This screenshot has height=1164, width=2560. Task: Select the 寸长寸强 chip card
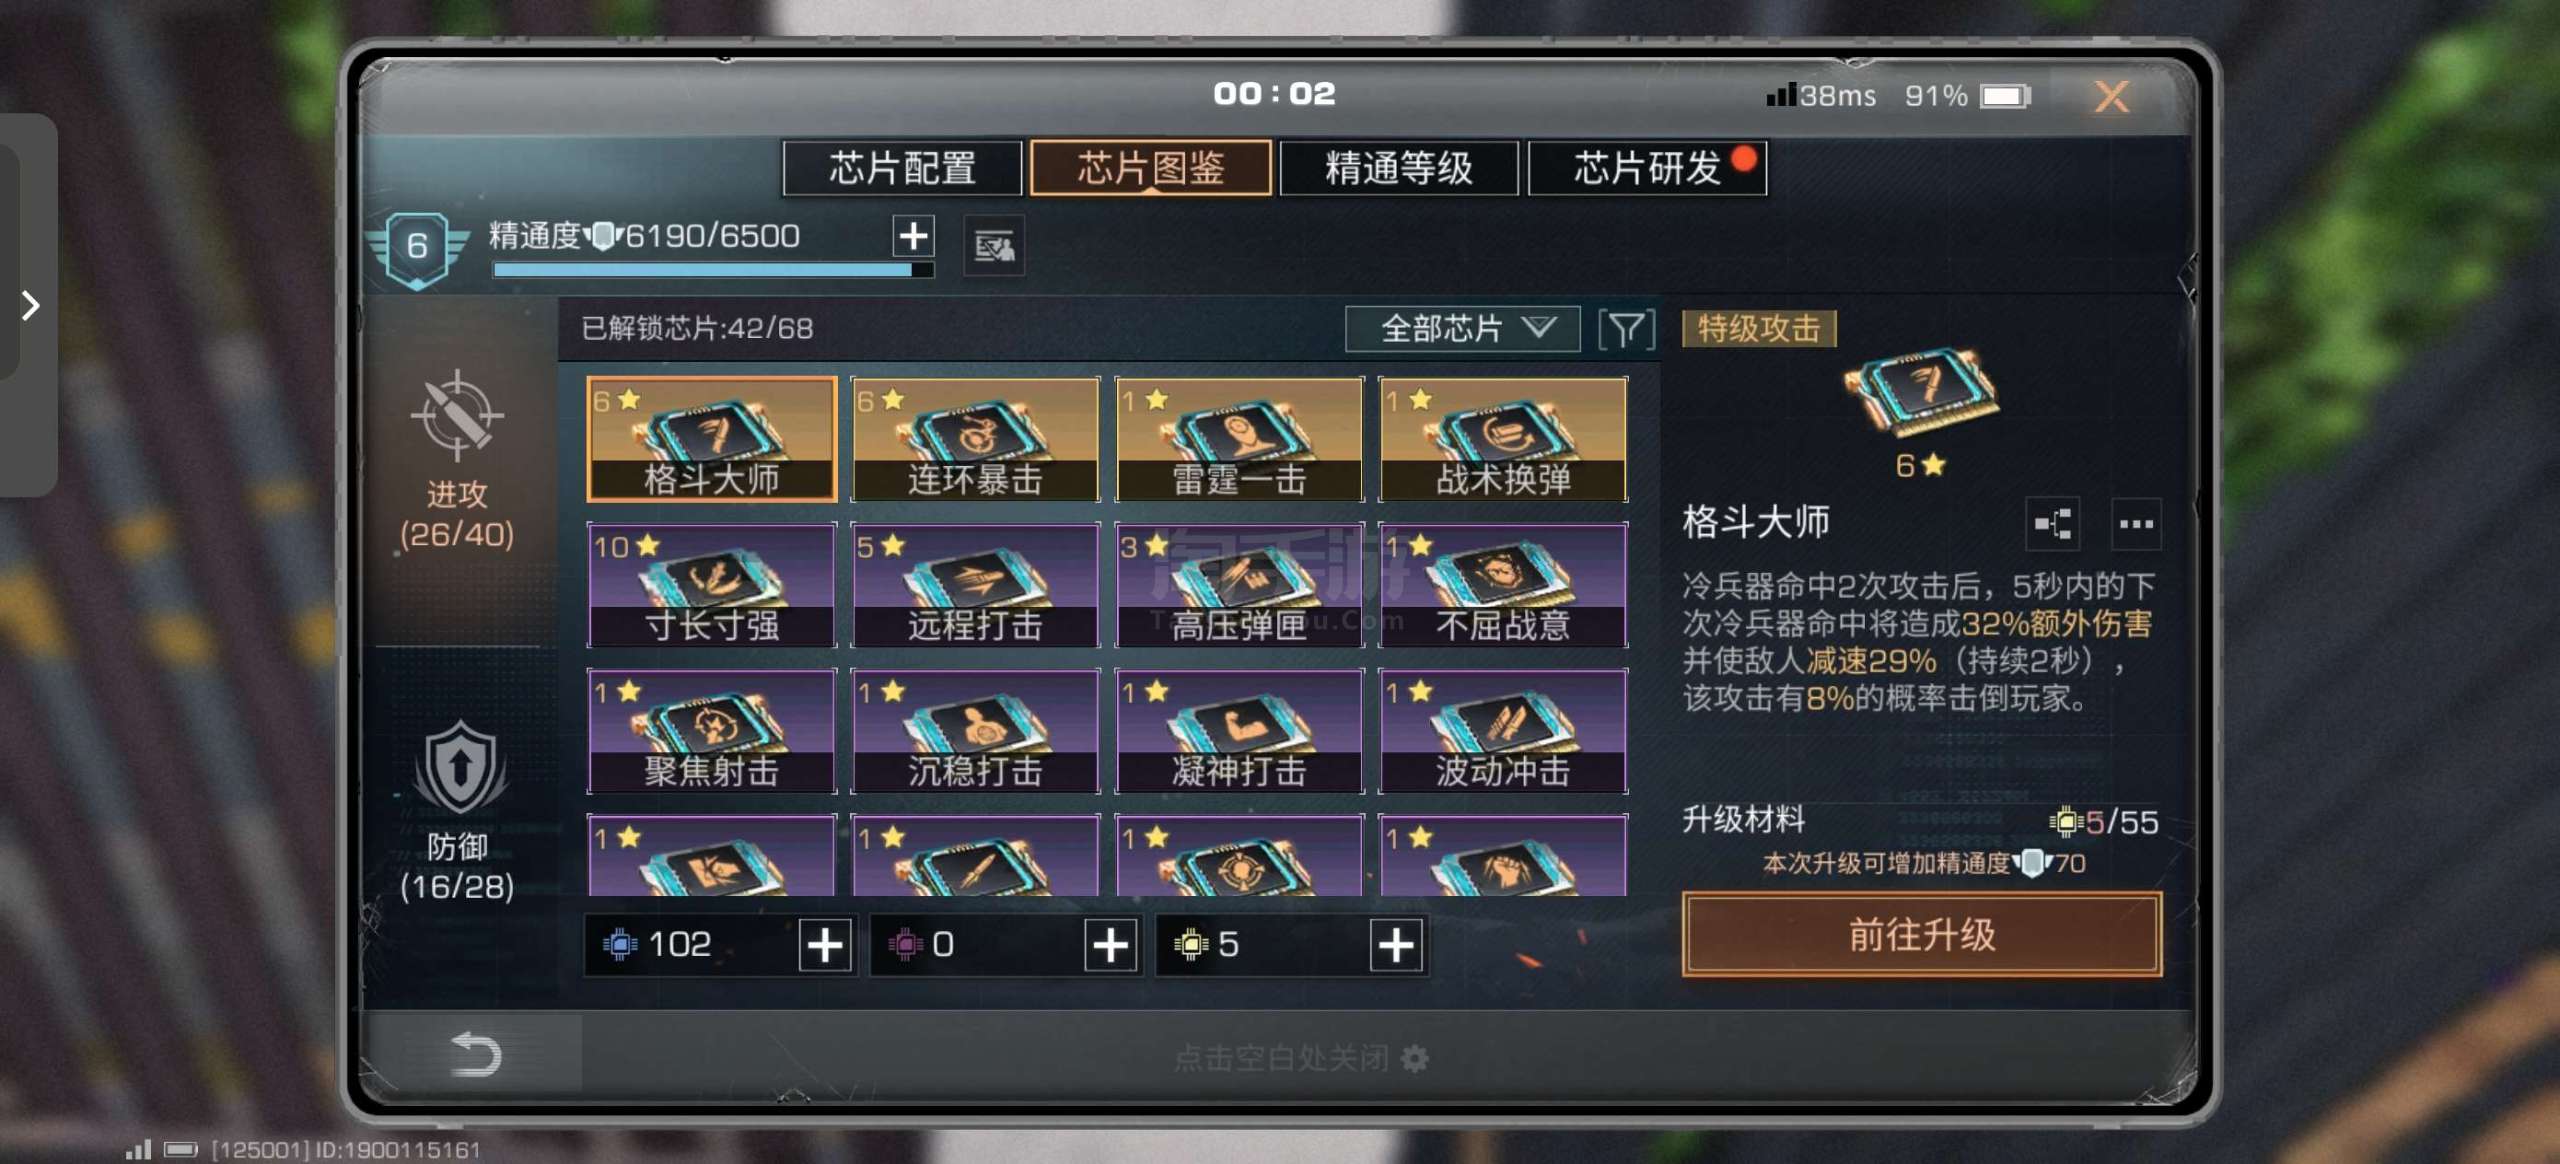point(711,585)
